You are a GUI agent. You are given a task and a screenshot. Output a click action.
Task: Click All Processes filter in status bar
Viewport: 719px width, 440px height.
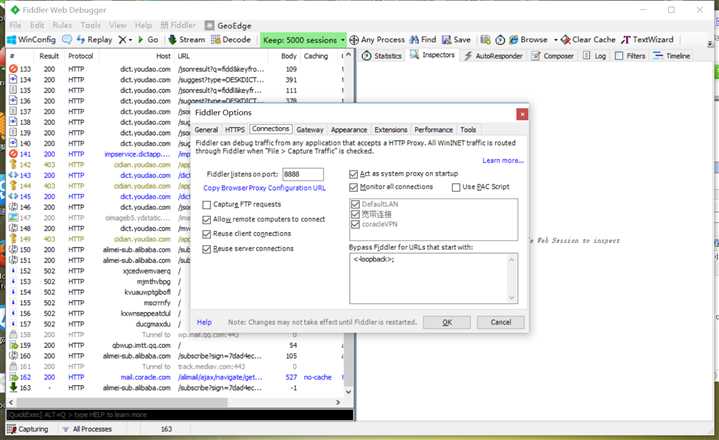coord(87,429)
